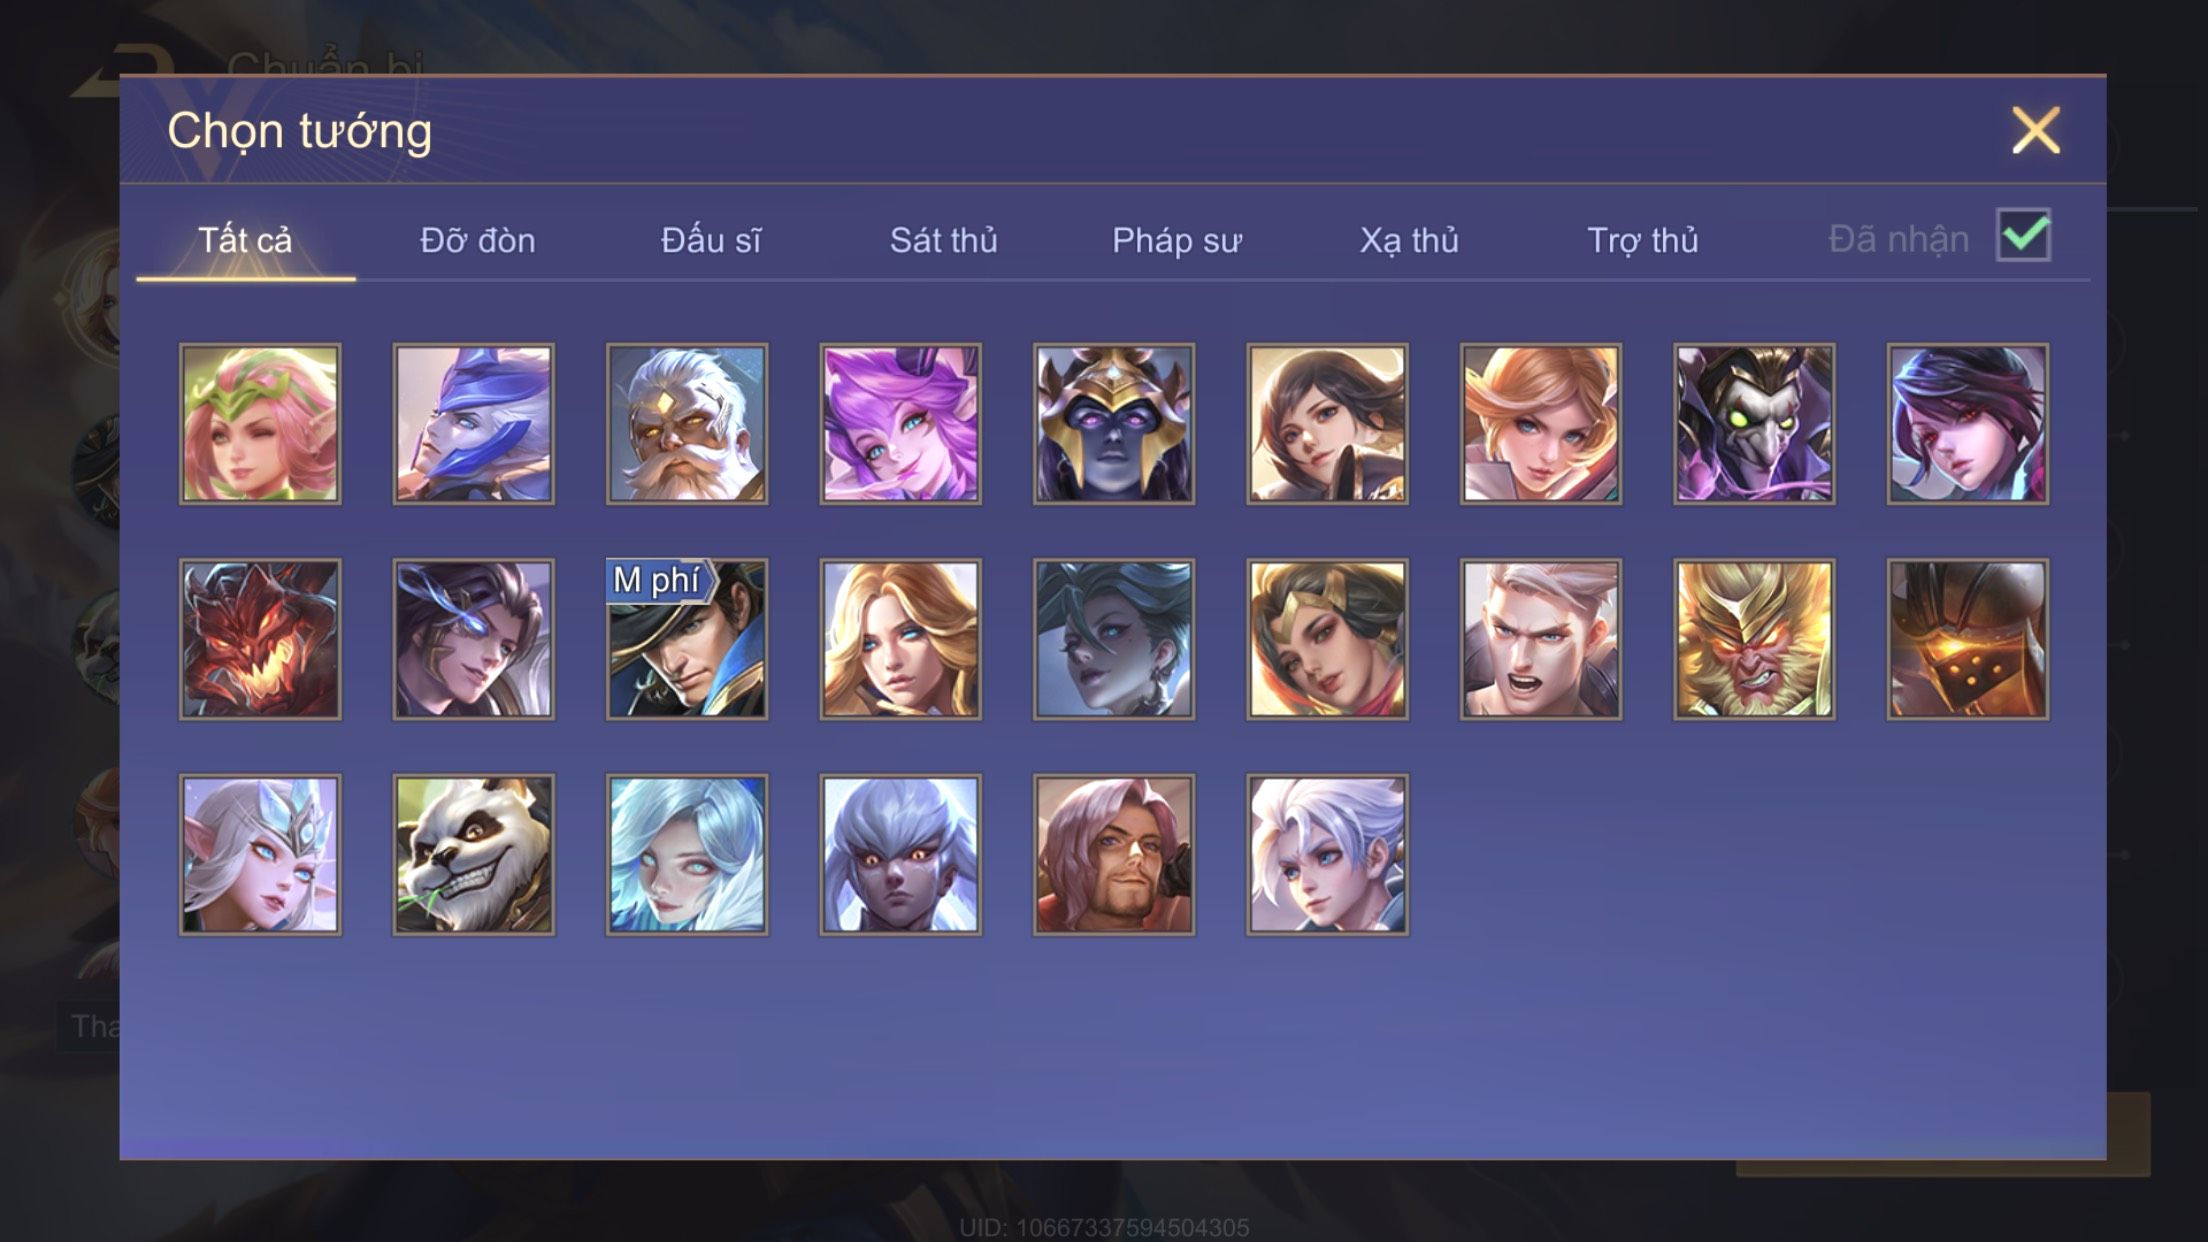Pick the ice-crowned silver elf hero

[x=260, y=855]
